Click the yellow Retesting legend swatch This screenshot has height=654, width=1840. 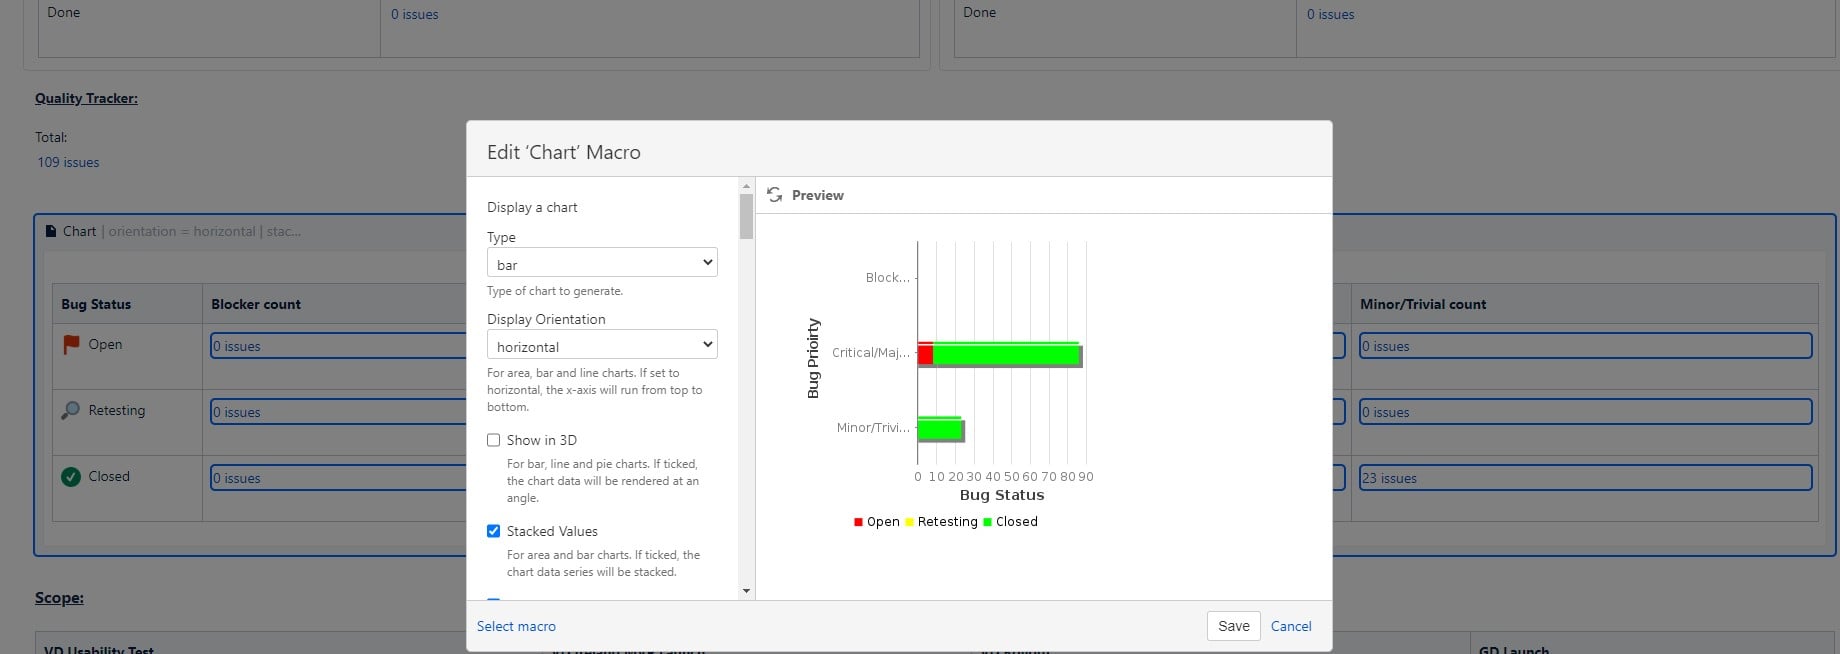click(x=909, y=522)
